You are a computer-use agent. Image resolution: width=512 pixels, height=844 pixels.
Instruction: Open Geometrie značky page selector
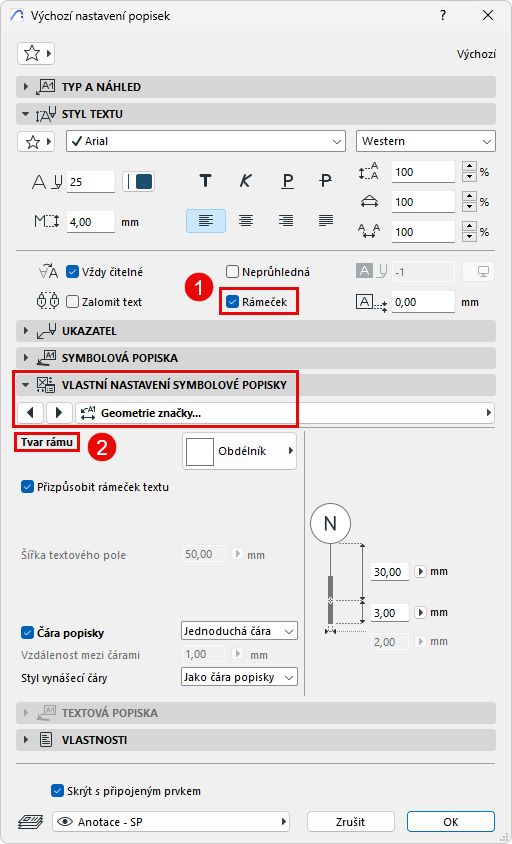pyautogui.click(x=285, y=413)
